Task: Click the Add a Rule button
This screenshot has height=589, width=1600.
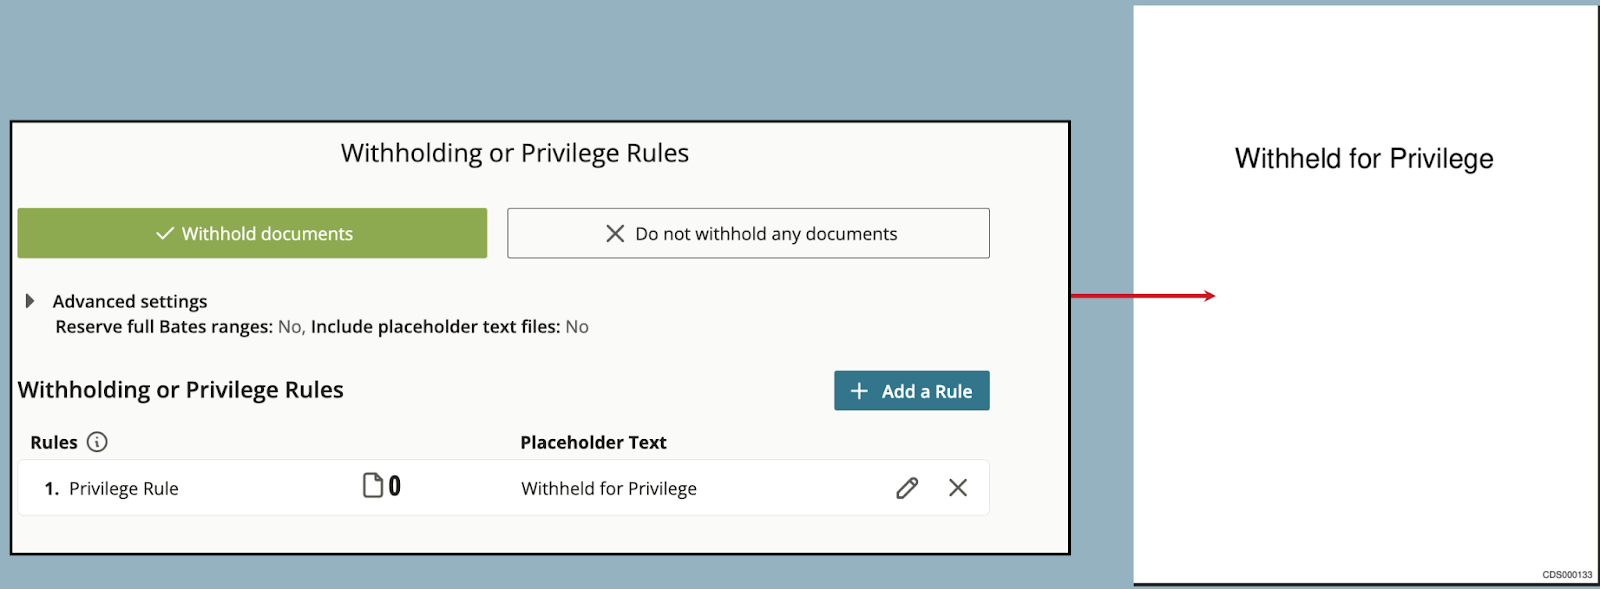Action: [910, 390]
